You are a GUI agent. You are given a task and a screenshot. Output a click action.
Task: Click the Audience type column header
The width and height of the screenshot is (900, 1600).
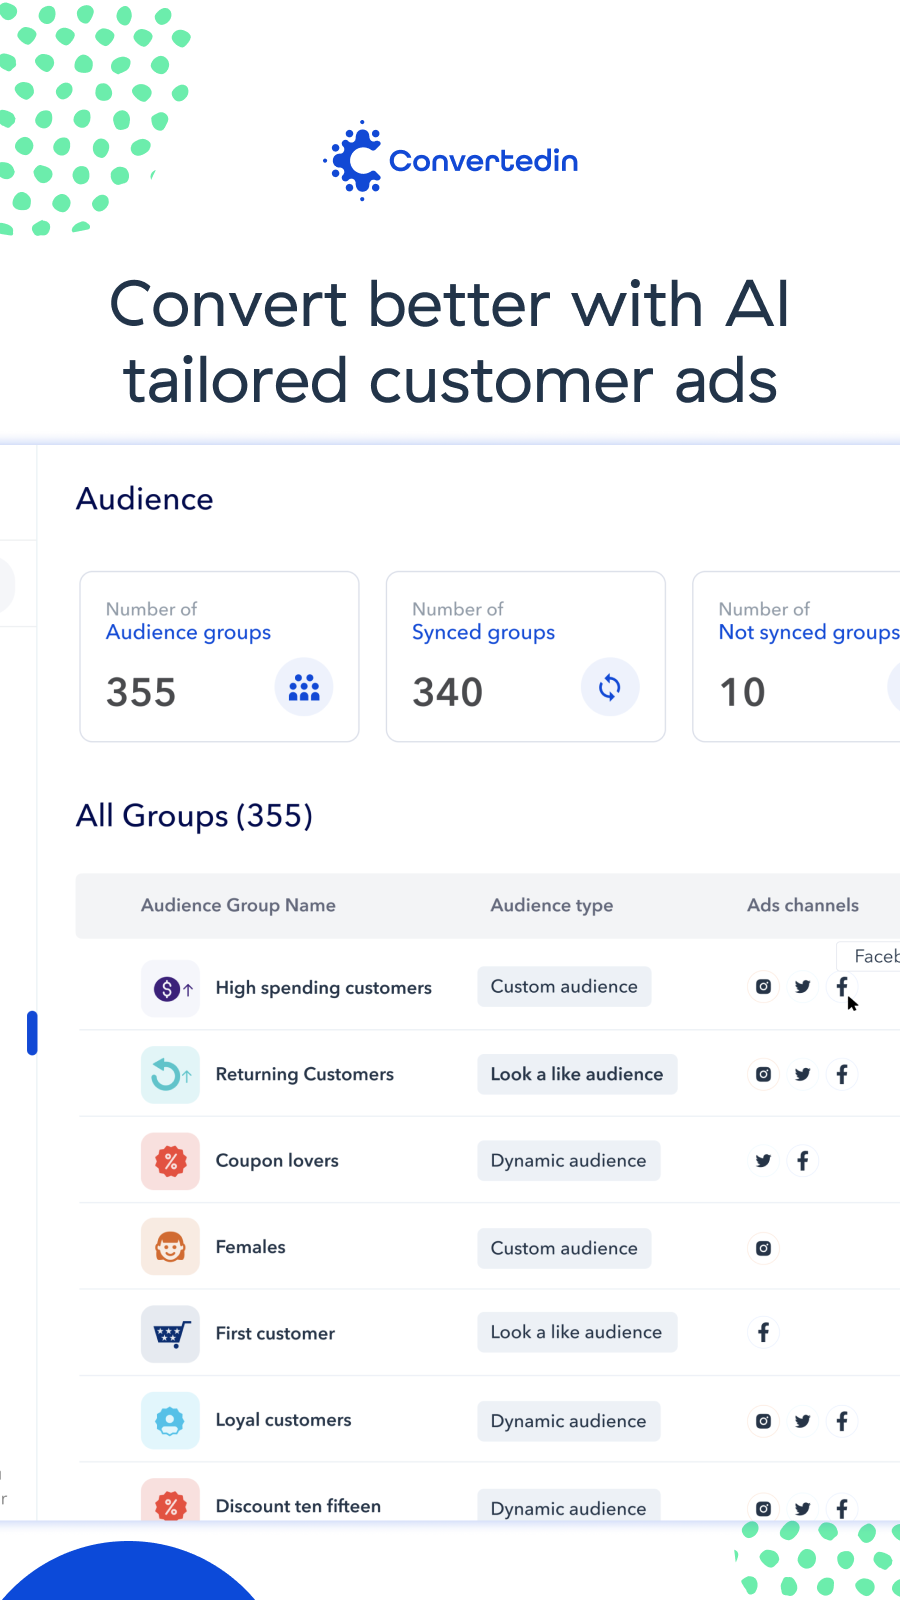pos(551,905)
